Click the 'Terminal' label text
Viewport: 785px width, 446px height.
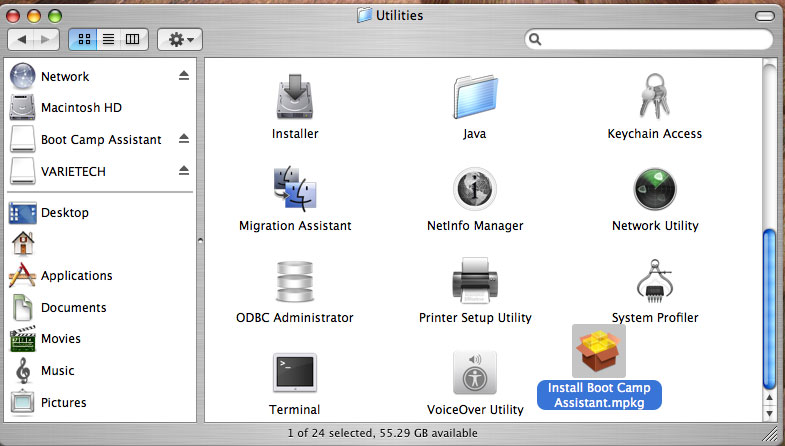[x=295, y=410]
